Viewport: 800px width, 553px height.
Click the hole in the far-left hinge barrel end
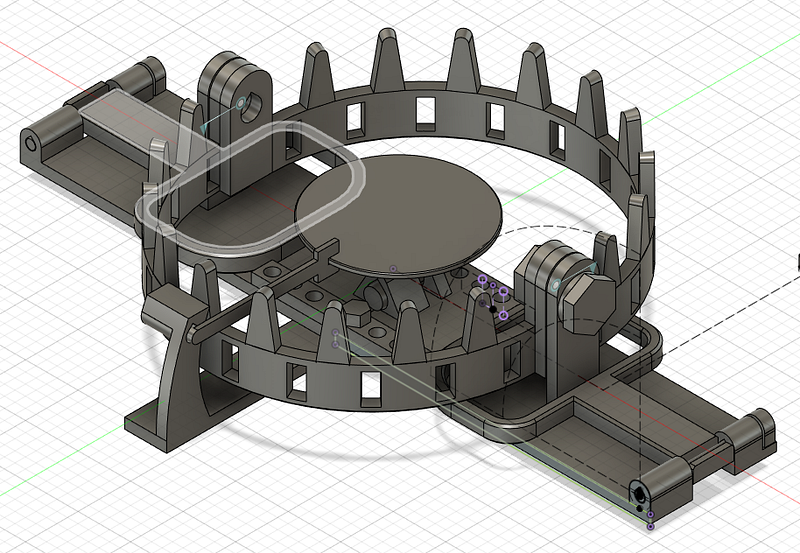click(x=31, y=144)
